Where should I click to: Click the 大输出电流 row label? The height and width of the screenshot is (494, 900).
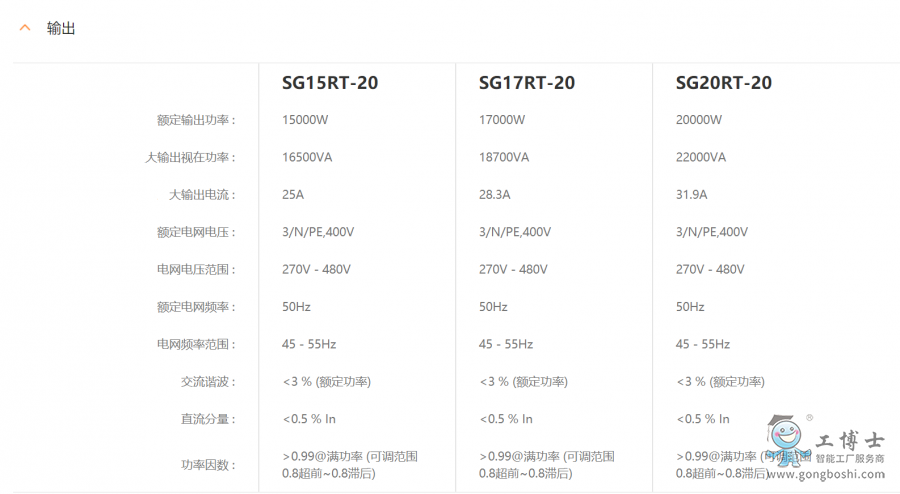(201, 195)
